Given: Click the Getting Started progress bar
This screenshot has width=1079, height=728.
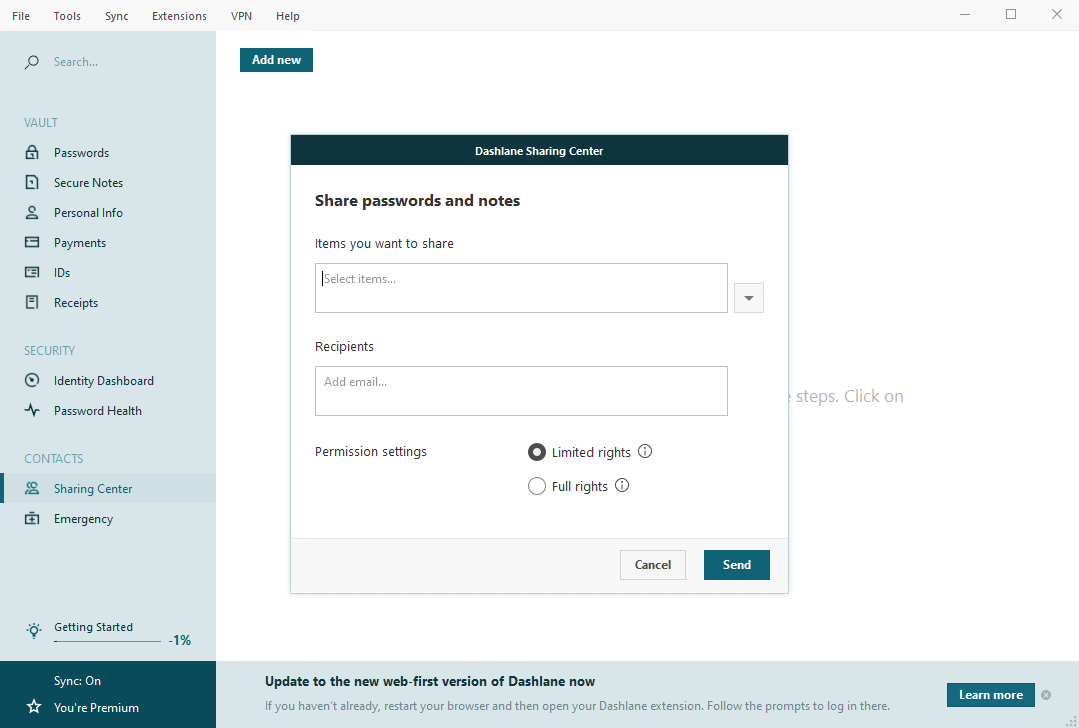Looking at the screenshot, I should pos(107,641).
